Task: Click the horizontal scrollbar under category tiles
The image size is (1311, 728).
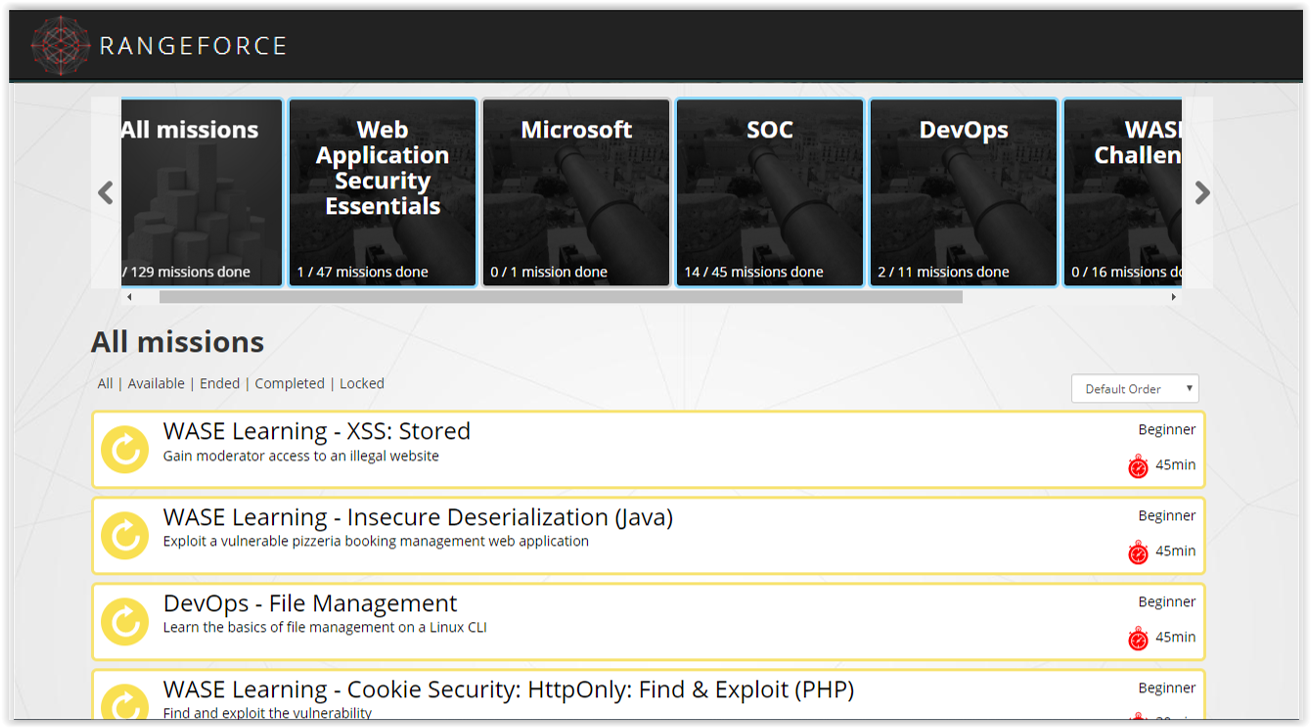Action: (x=560, y=297)
